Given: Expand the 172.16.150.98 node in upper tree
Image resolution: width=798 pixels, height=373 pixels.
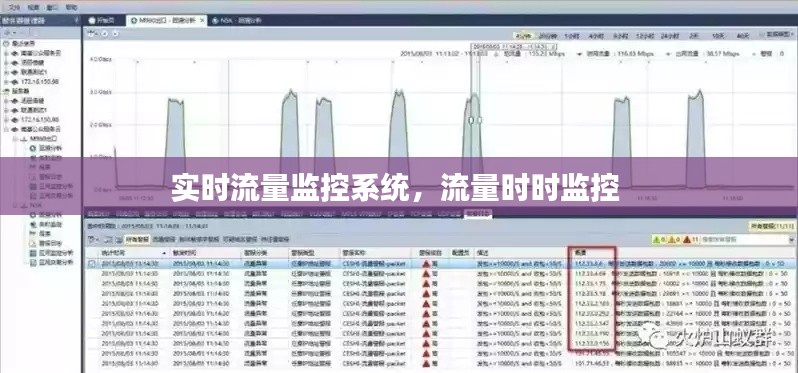Looking at the screenshot, I should coord(7,81).
